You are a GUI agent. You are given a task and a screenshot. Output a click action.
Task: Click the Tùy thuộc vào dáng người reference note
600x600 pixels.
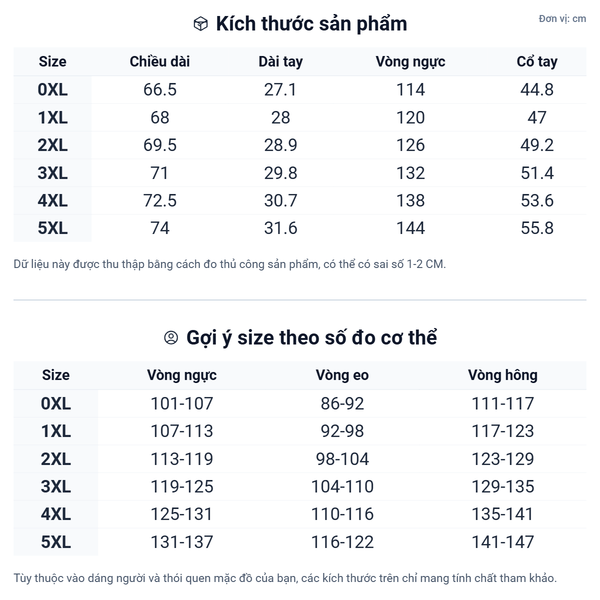coord(285,578)
